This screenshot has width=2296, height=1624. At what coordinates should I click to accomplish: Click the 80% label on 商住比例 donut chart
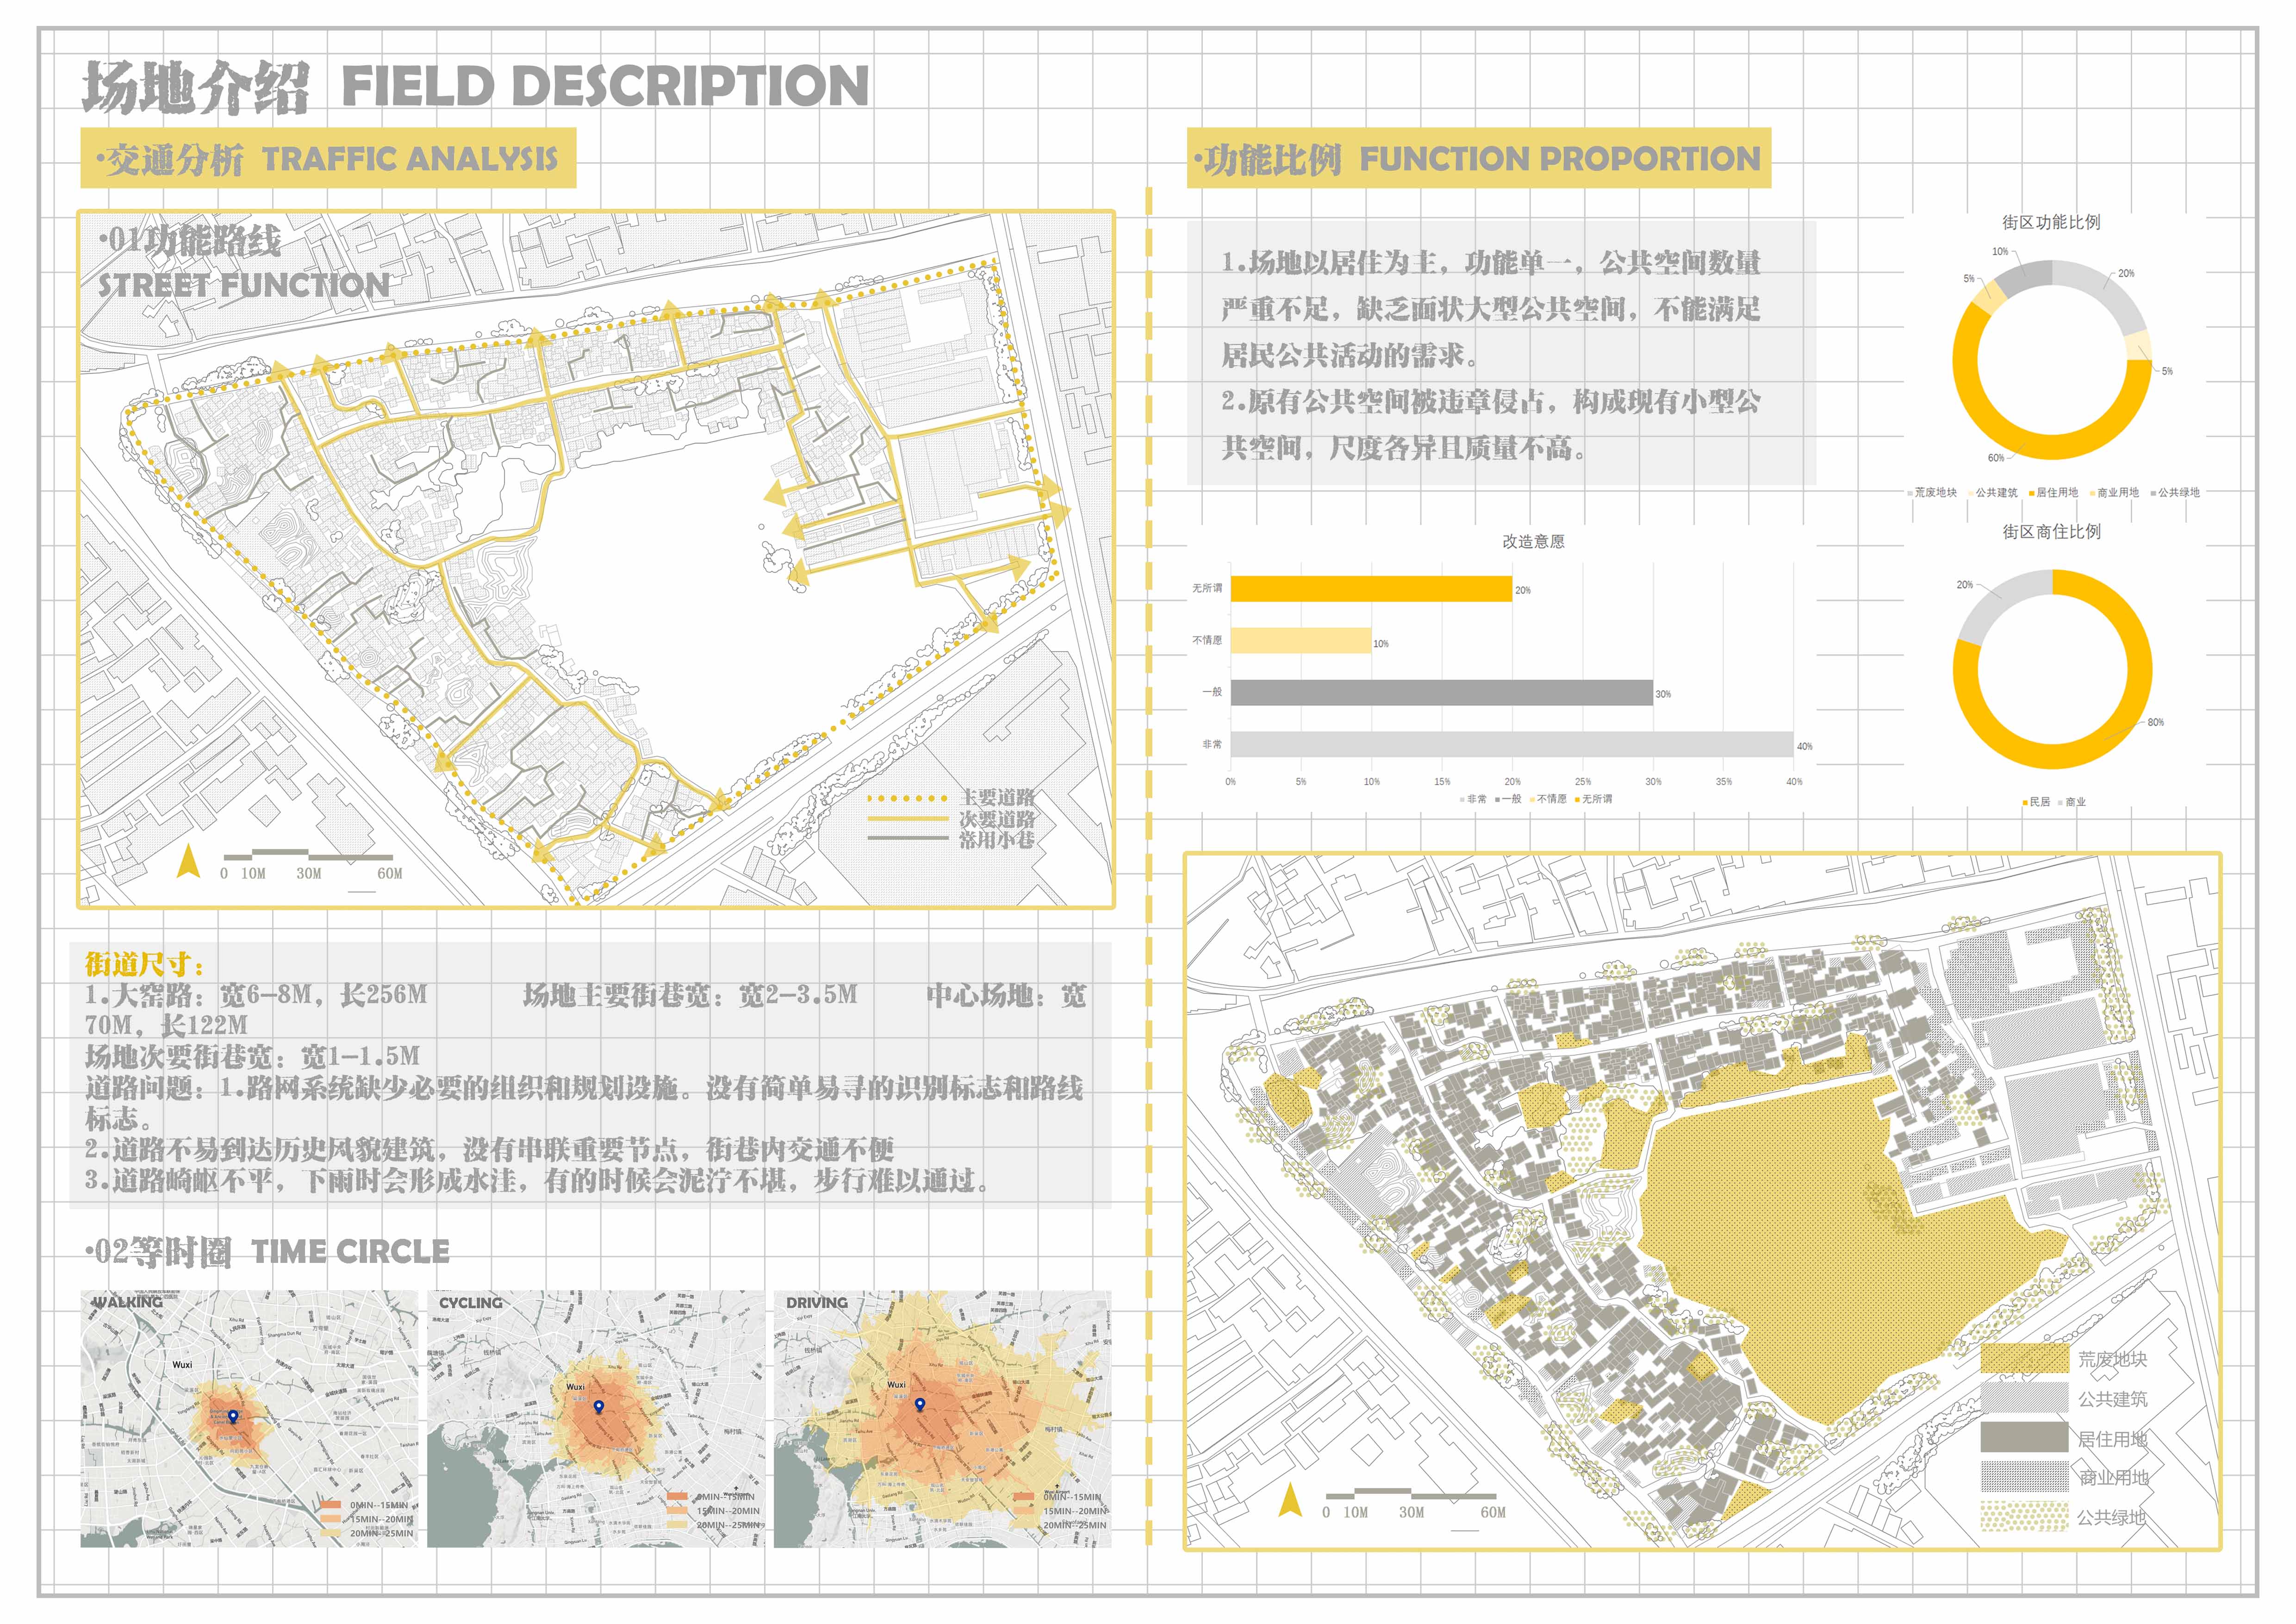2156,722
